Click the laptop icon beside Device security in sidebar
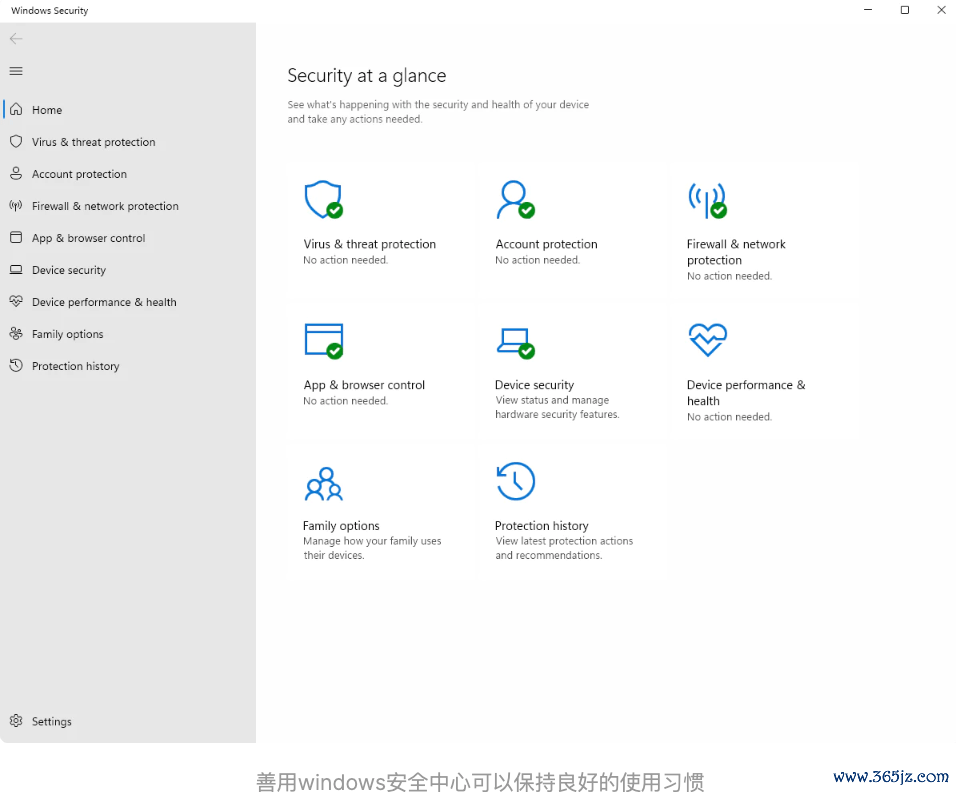The image size is (956, 792). point(16,269)
